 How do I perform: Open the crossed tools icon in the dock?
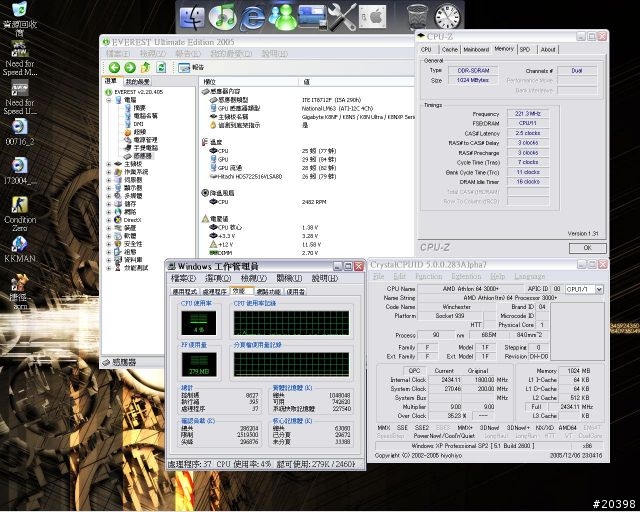342,17
